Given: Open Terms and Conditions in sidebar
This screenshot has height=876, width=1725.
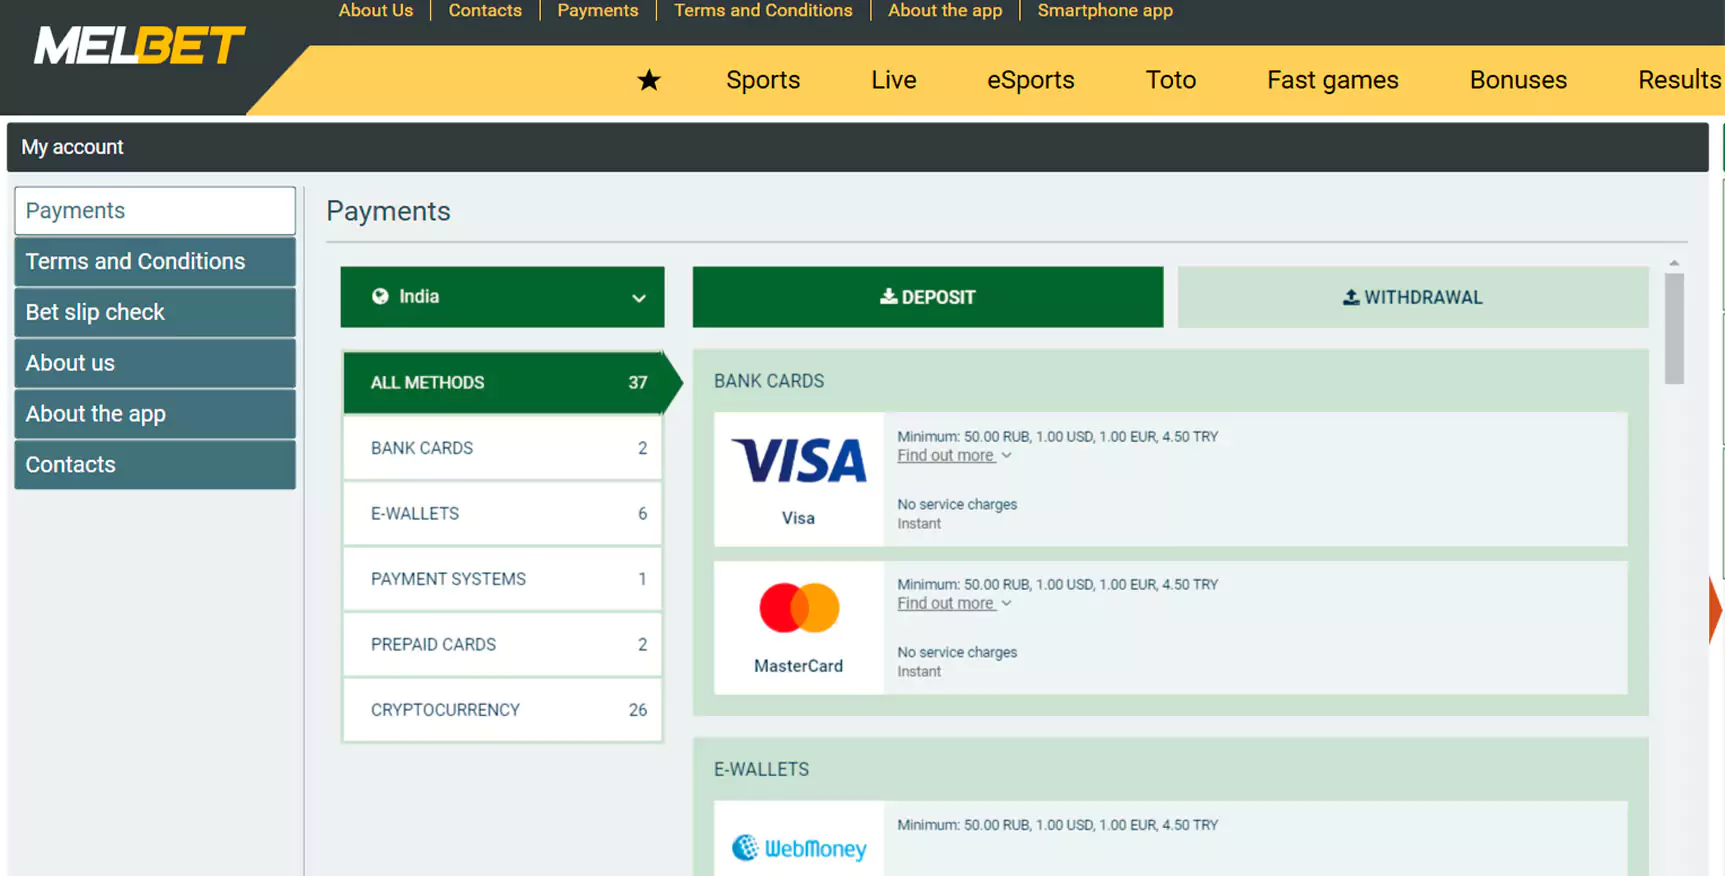Looking at the screenshot, I should 155,261.
